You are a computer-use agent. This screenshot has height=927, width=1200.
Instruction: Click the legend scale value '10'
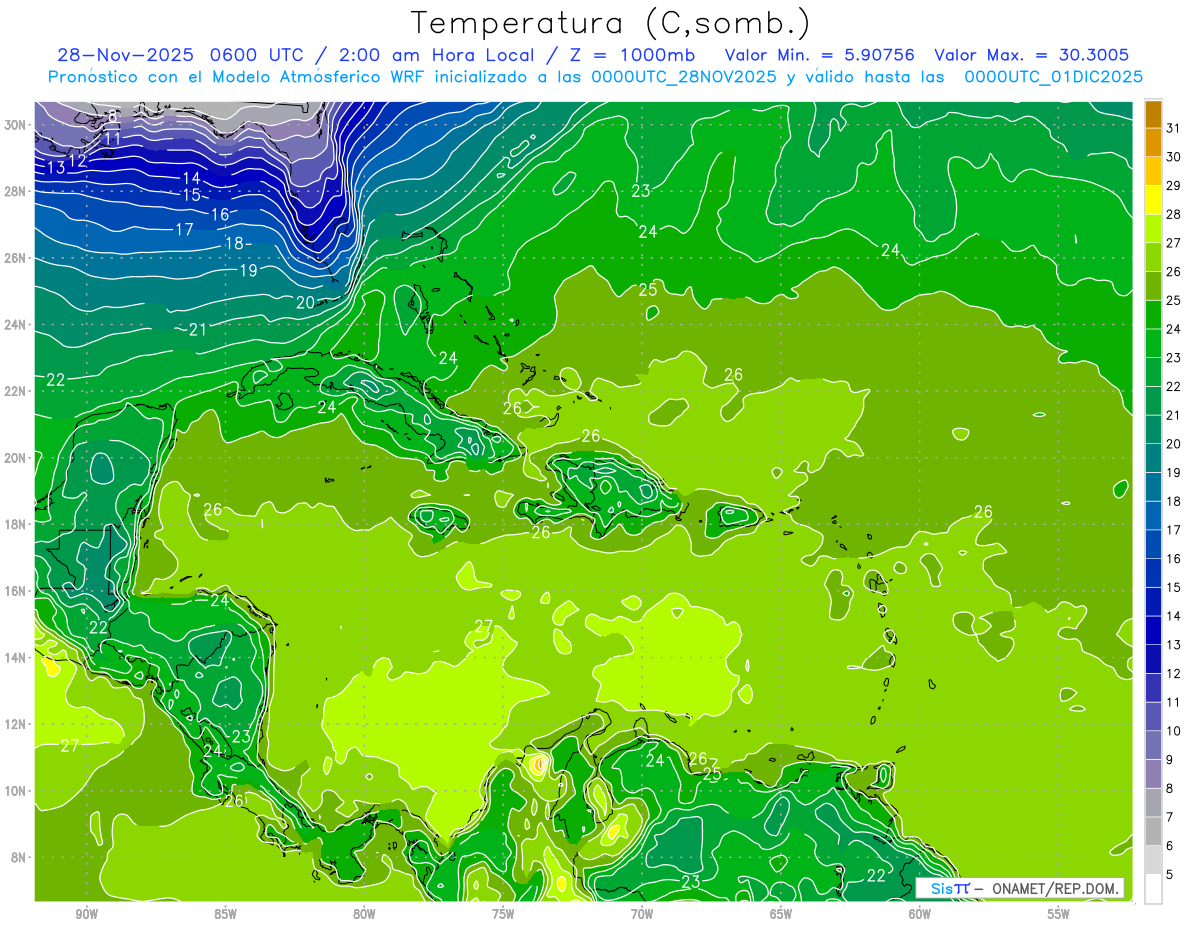pos(1174,731)
